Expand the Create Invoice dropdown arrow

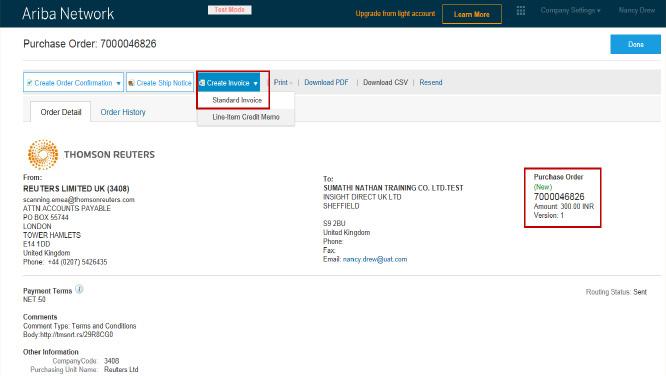255,83
